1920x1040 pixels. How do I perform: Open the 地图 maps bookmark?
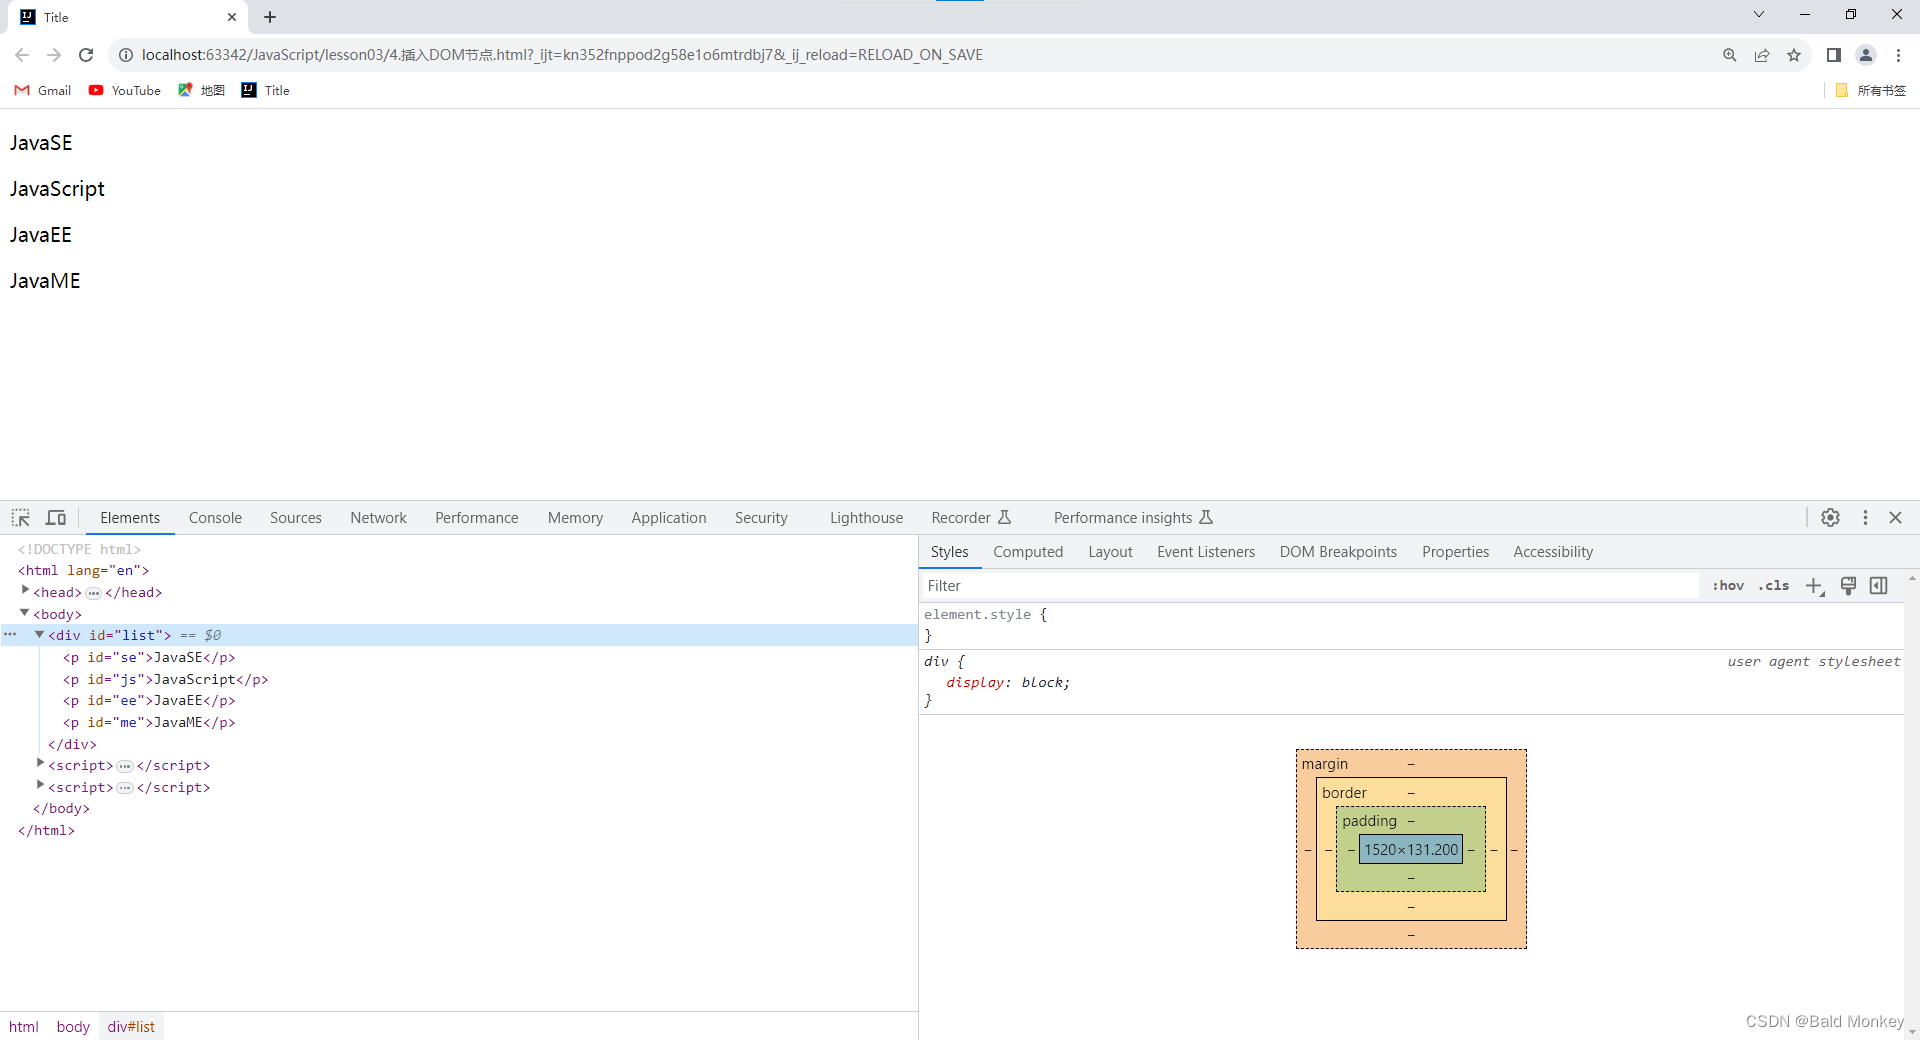click(202, 90)
